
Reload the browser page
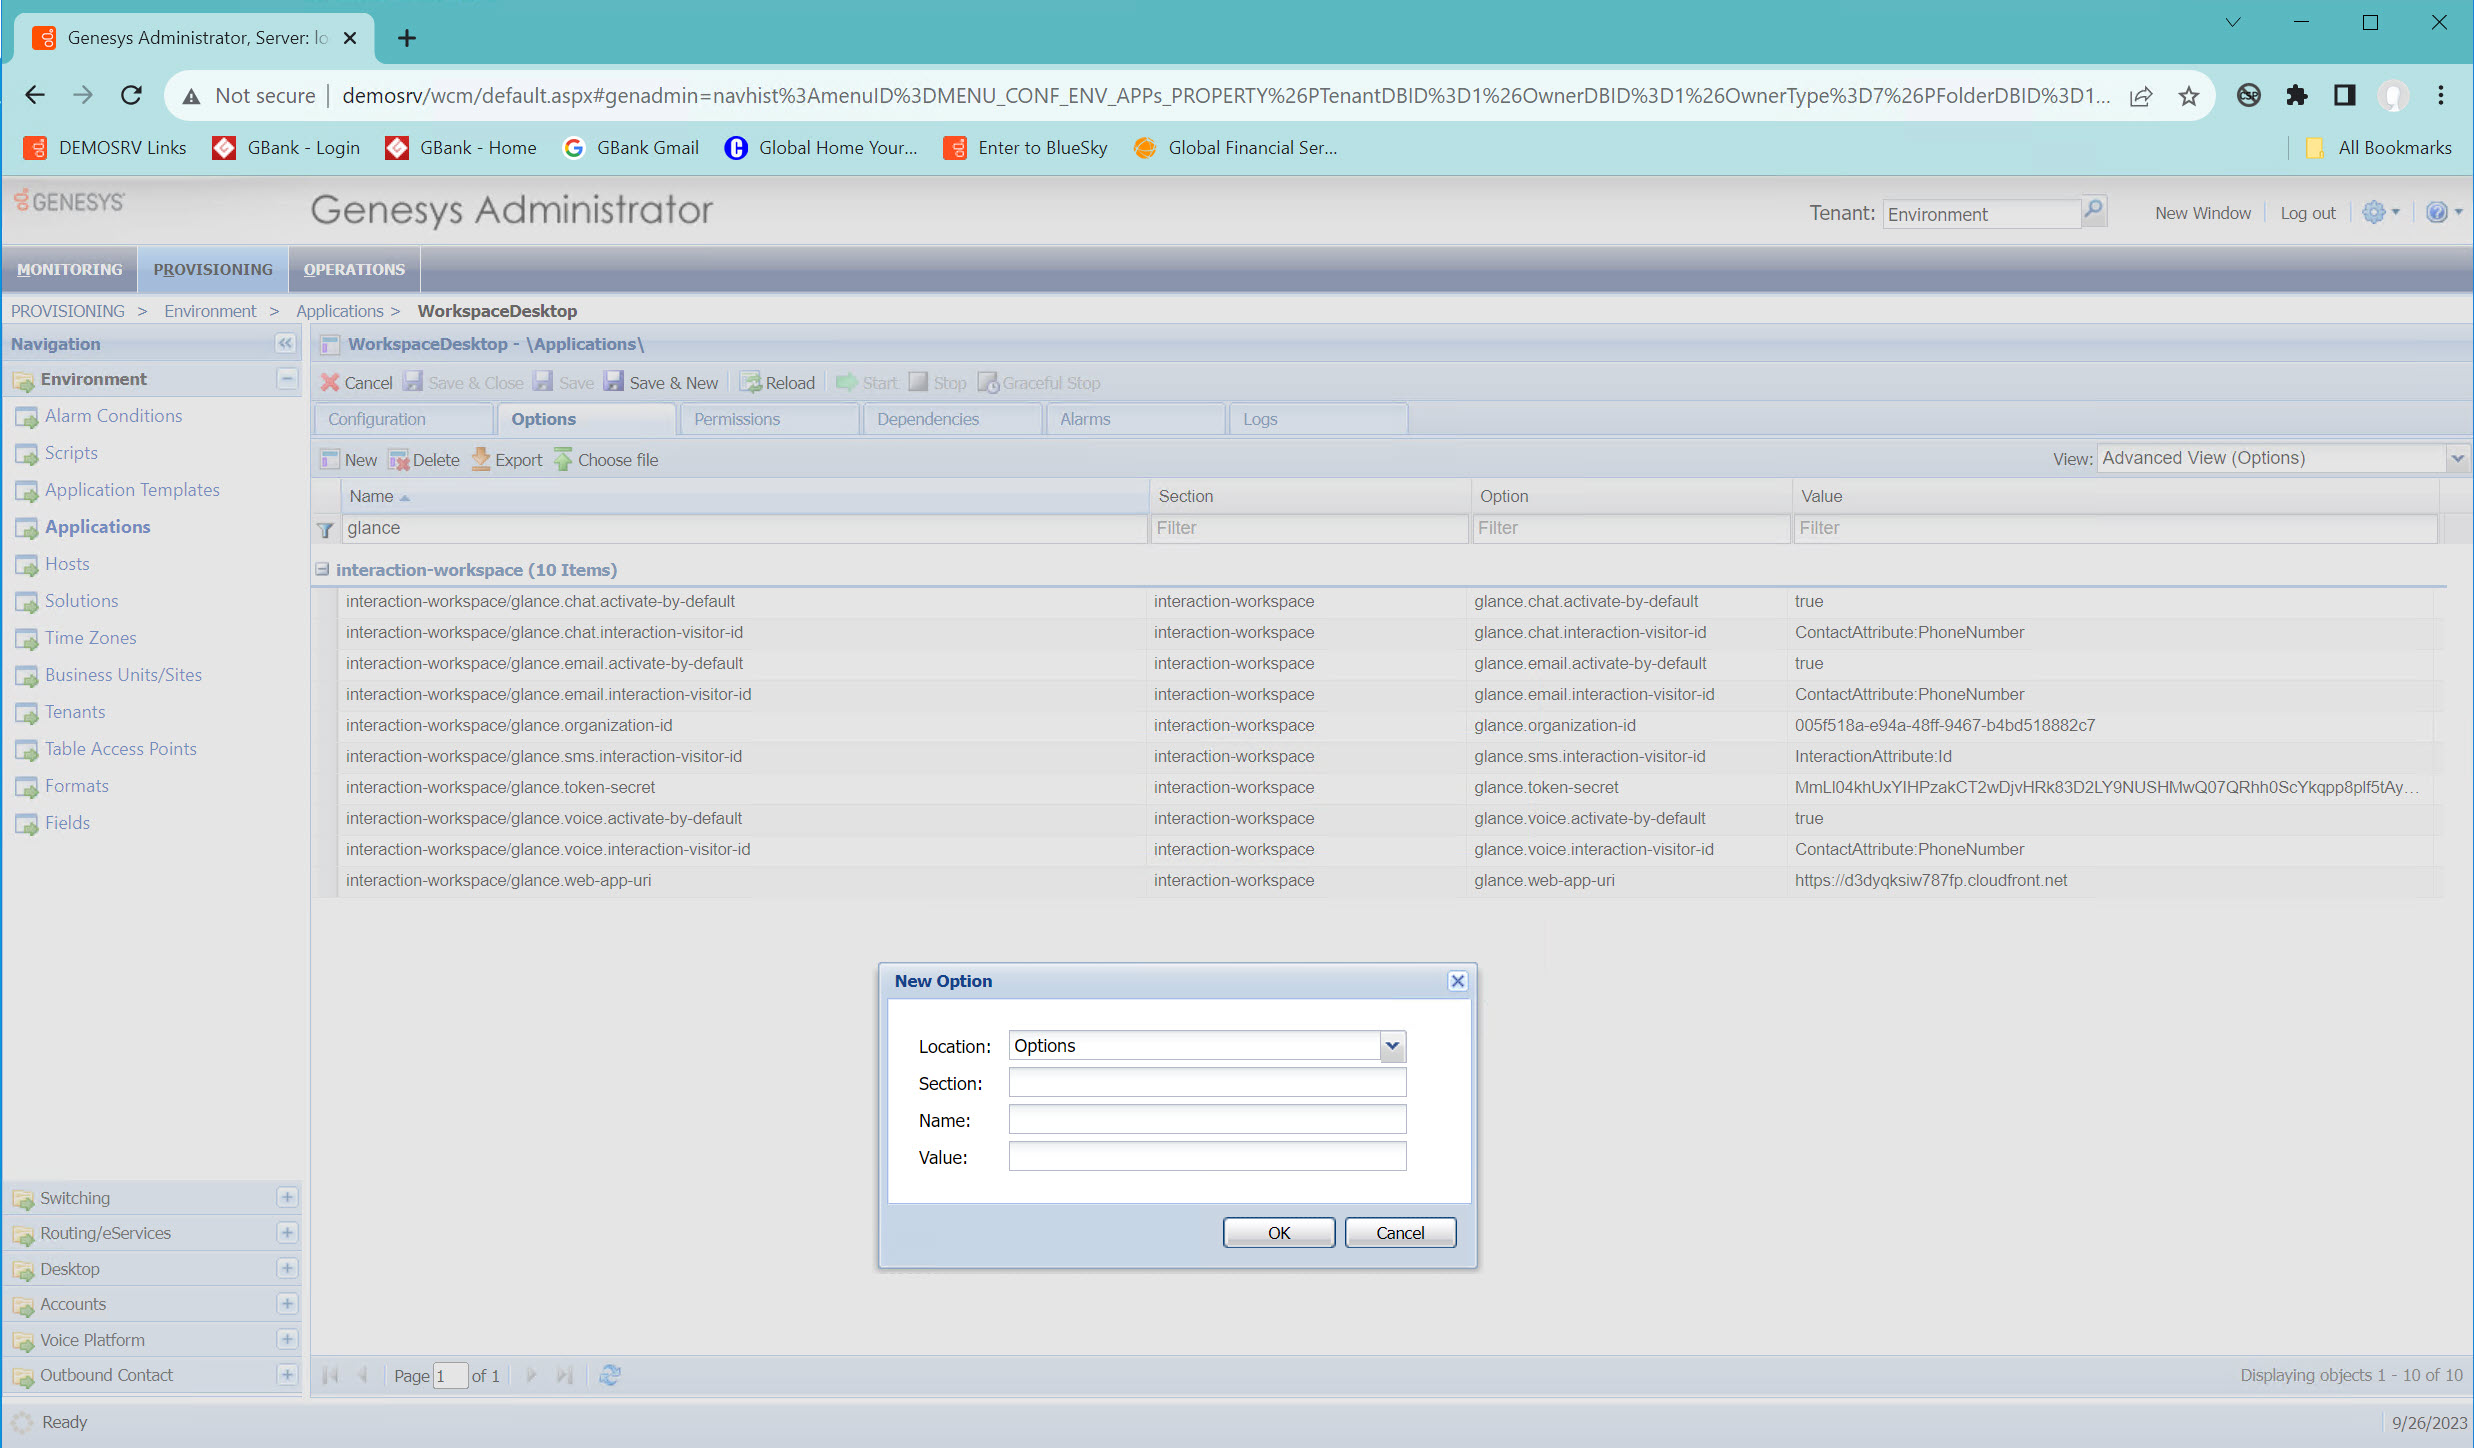(131, 95)
